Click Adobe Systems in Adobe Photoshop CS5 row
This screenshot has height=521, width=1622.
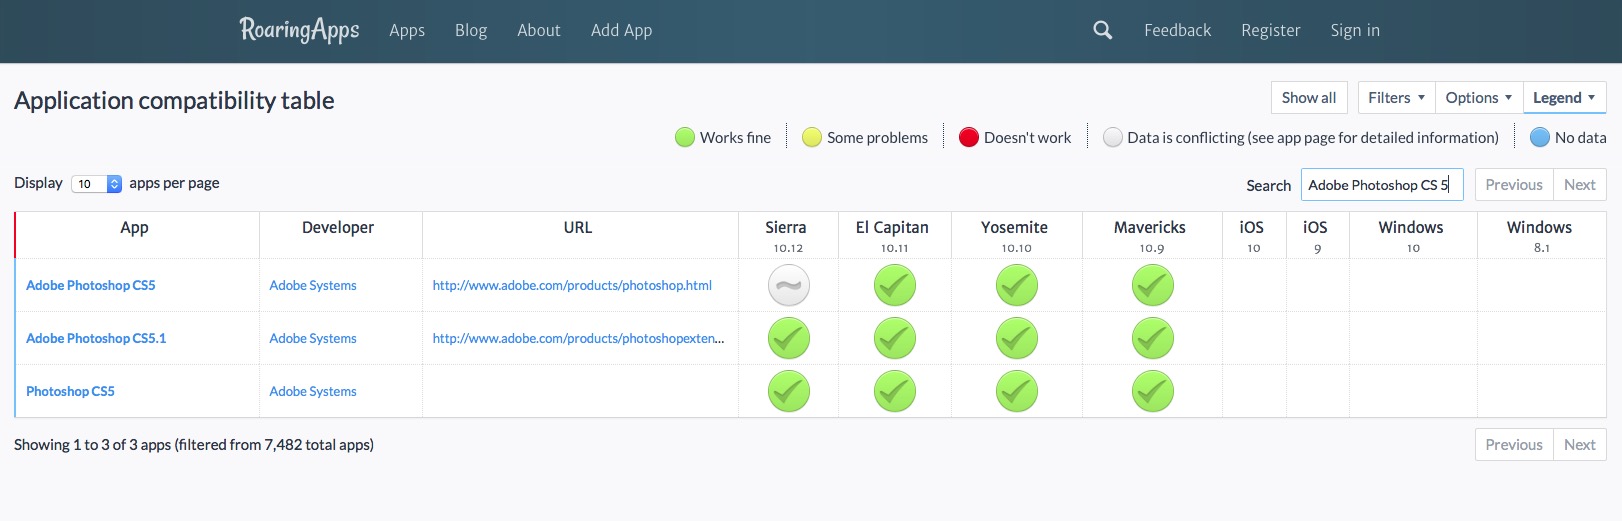click(313, 285)
